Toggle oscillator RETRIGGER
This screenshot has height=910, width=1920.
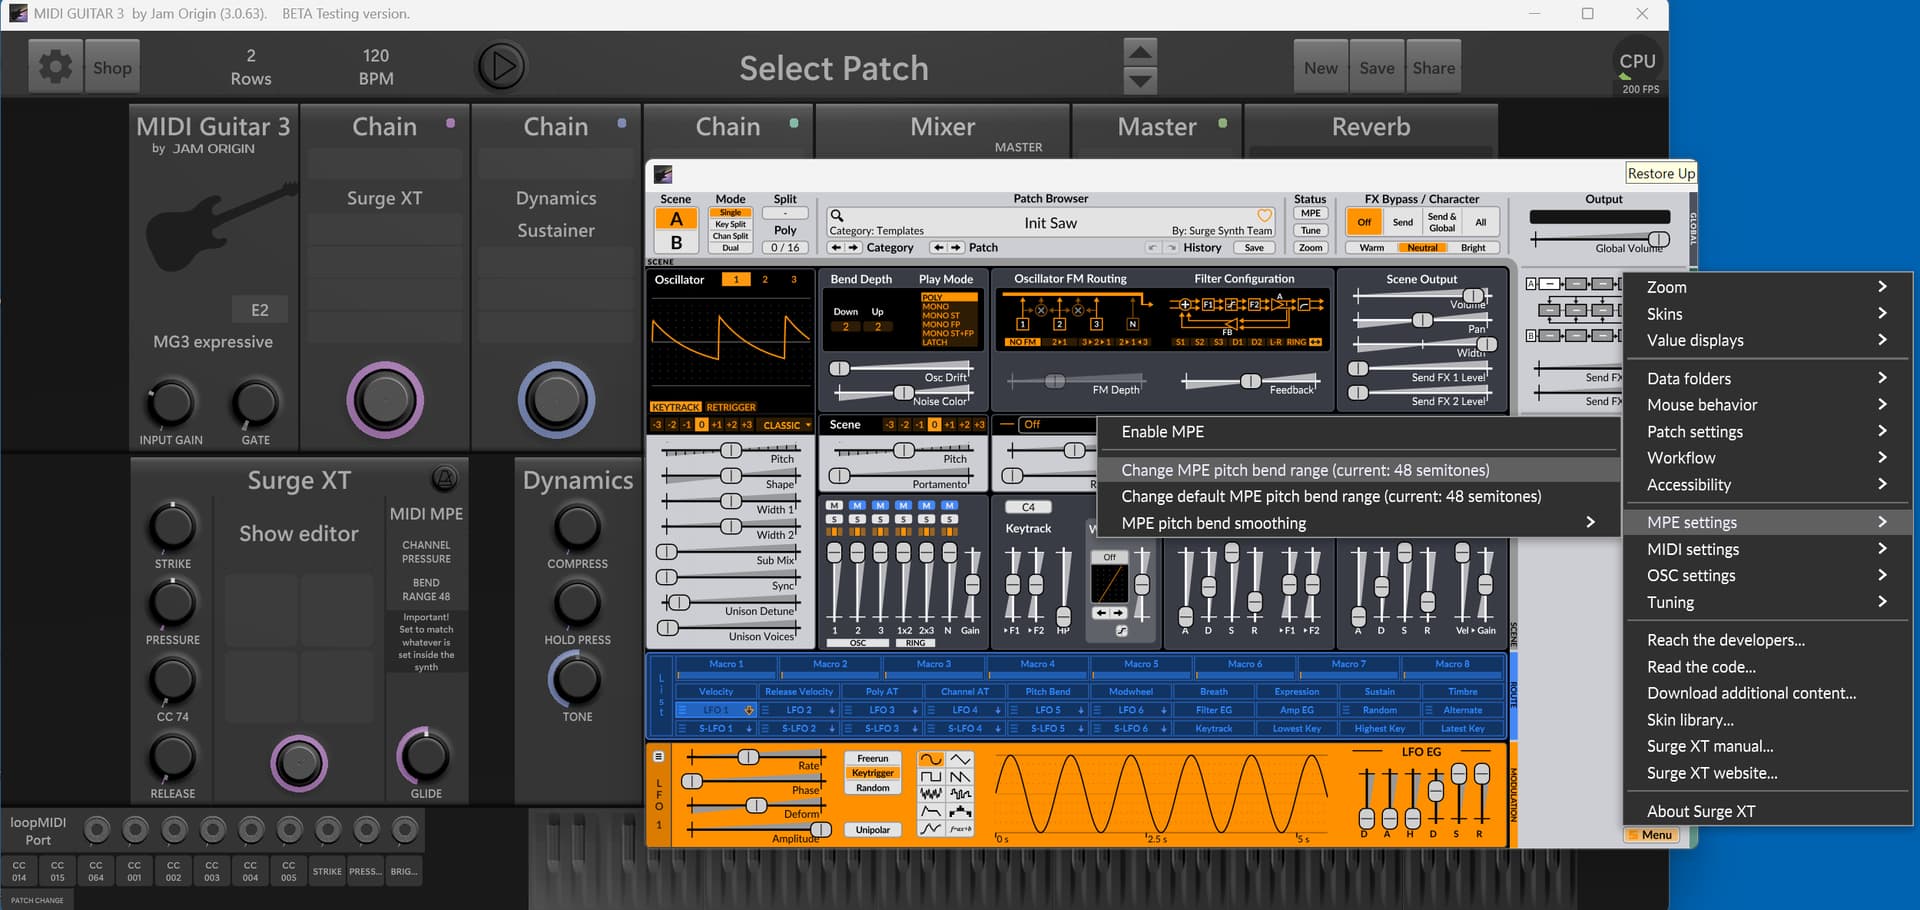click(x=731, y=407)
